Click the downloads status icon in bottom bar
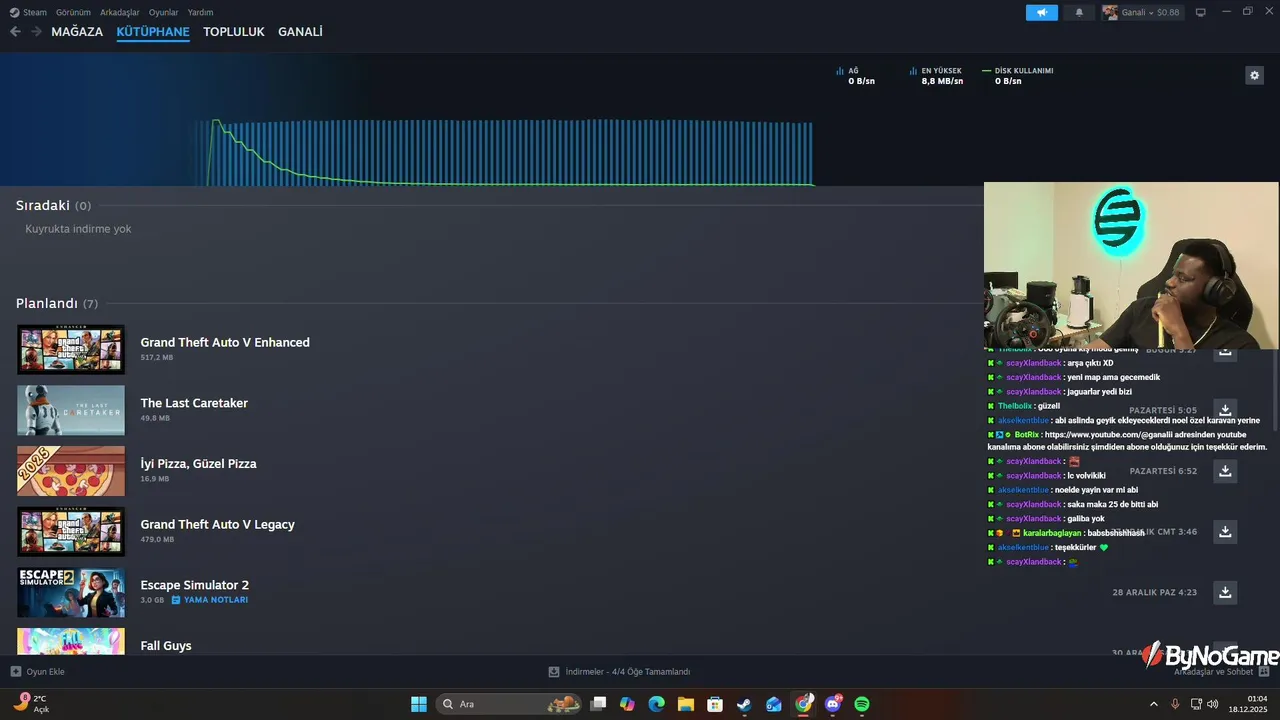 coord(554,672)
